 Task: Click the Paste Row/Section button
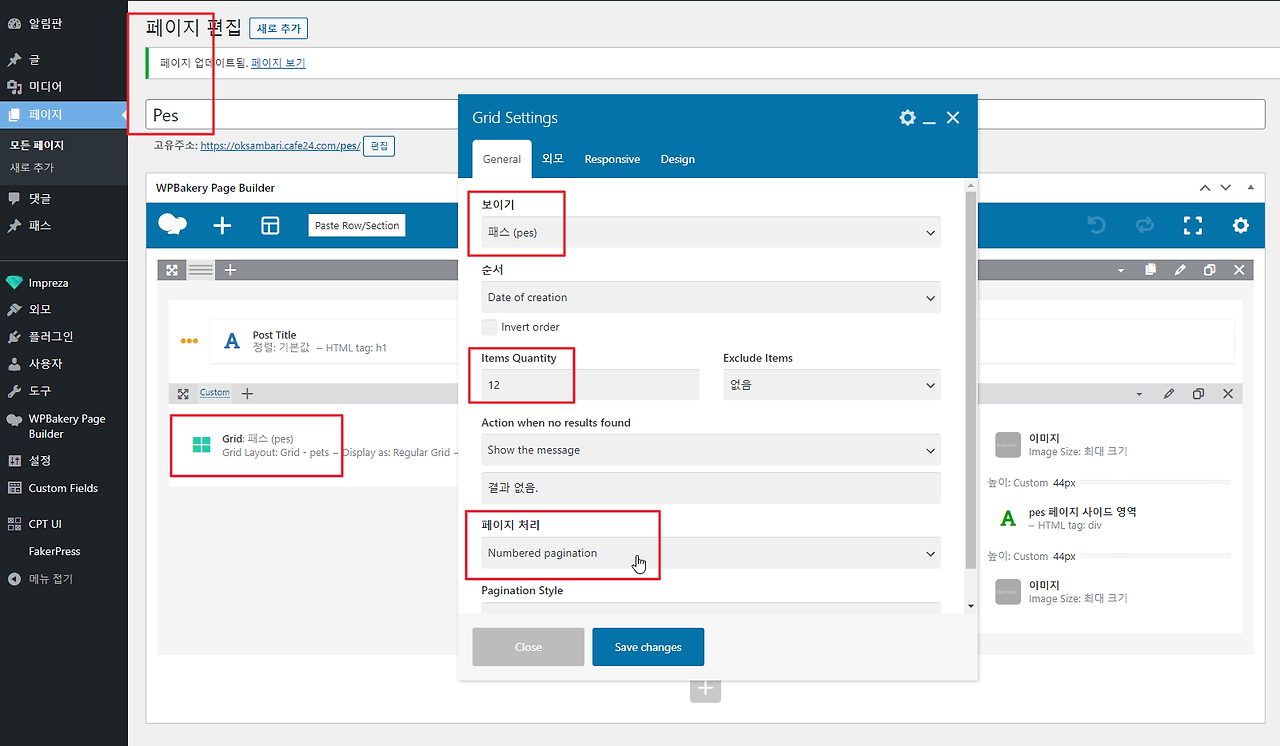pos(357,226)
